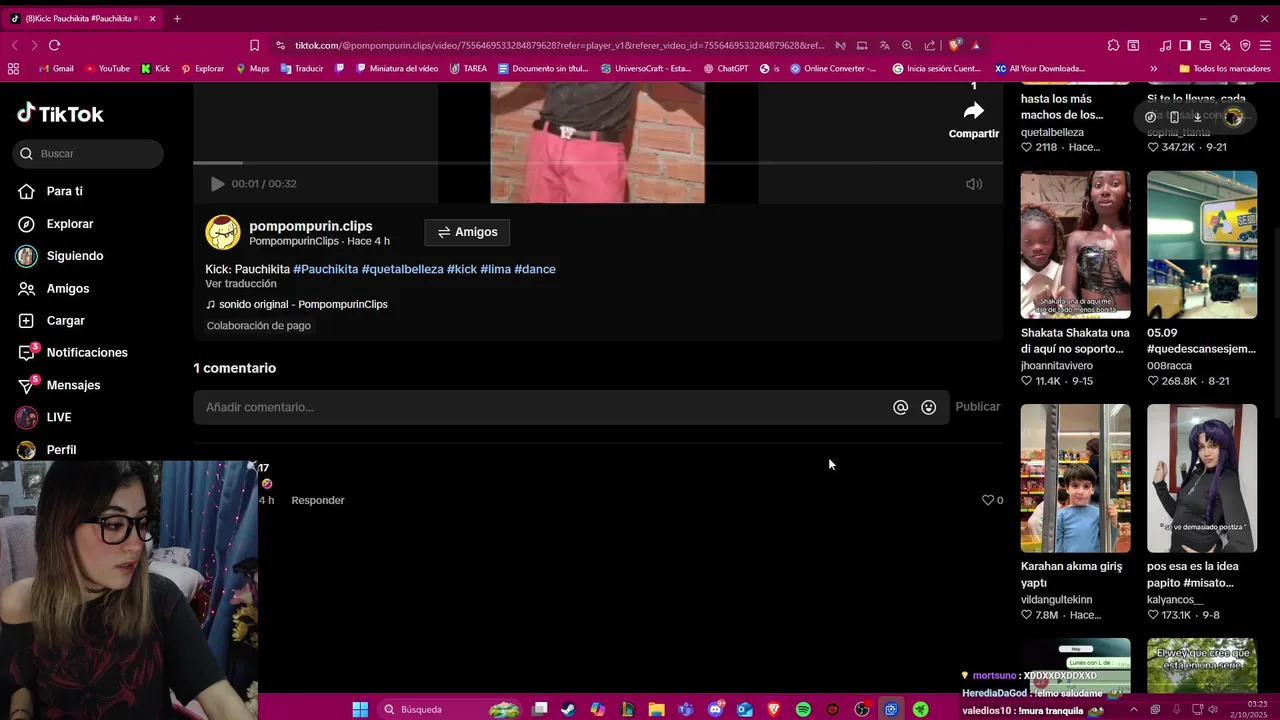Open jhoannitavivero author name
1280x720 pixels.
1057,366
